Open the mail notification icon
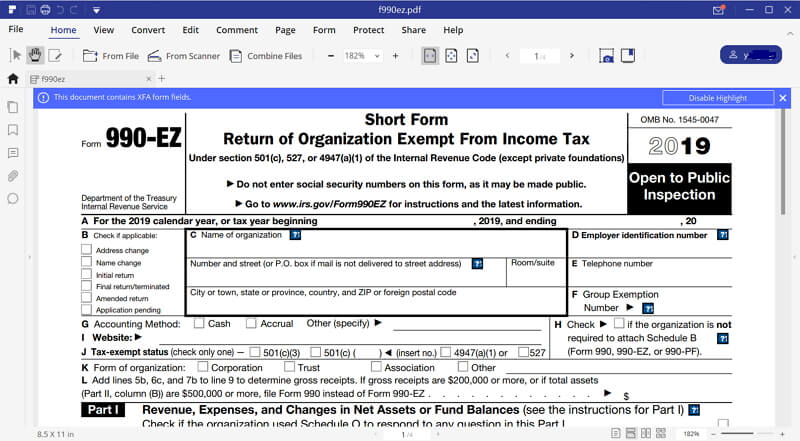The image size is (800, 441). (x=718, y=10)
